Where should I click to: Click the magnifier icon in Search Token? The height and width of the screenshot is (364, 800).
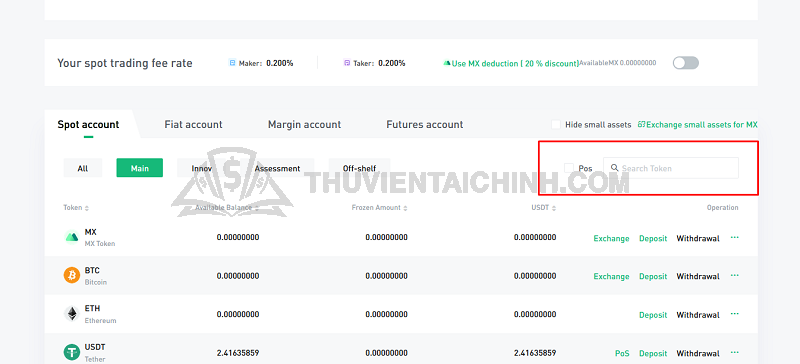[x=614, y=167]
